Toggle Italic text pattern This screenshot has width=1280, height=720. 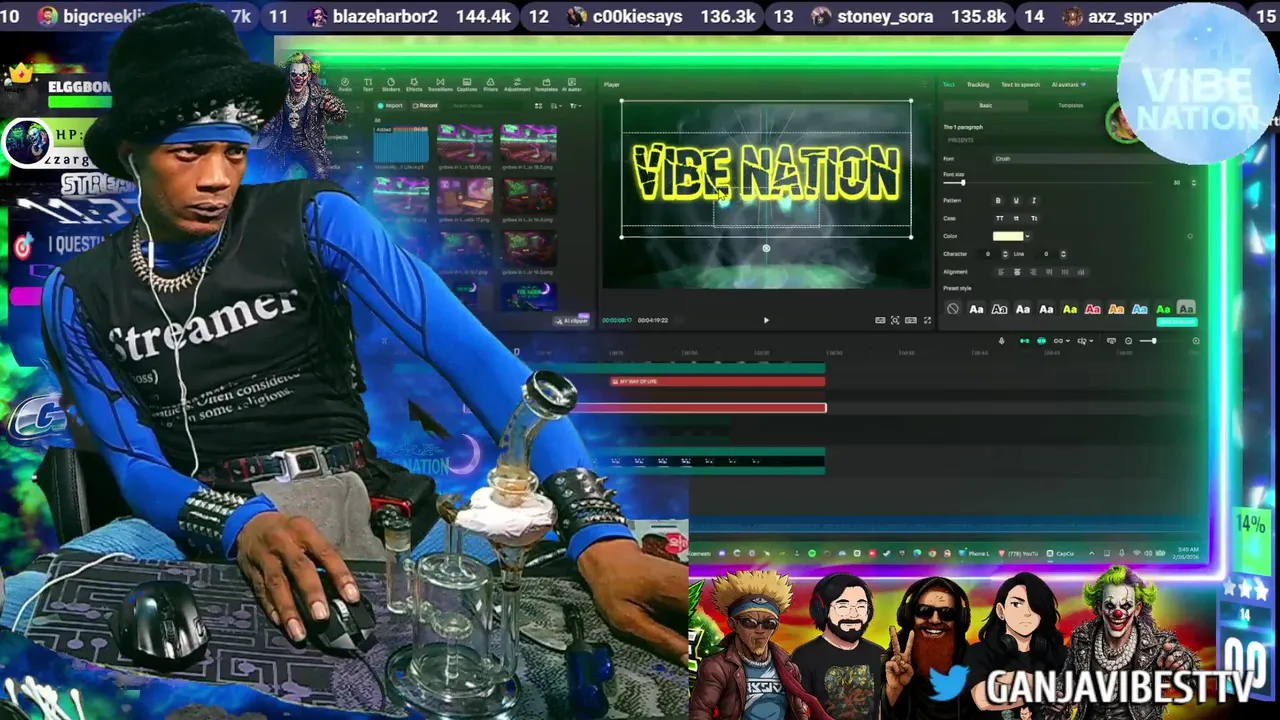click(x=1034, y=200)
